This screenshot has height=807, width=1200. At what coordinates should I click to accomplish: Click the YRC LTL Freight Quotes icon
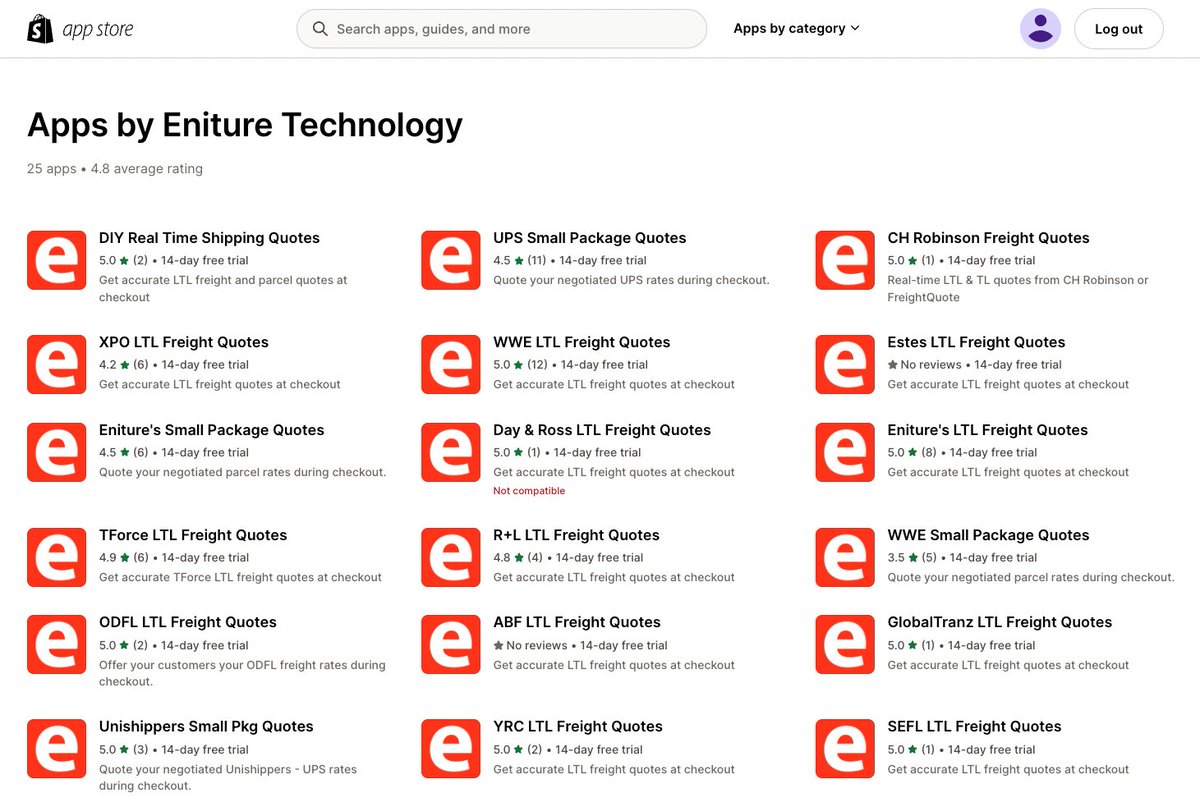[451, 749]
